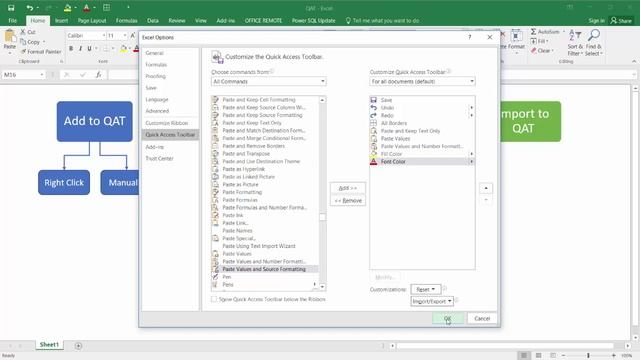Screen dimensions: 640x360
Task: Click OK to confirm the options
Action: click(448, 318)
